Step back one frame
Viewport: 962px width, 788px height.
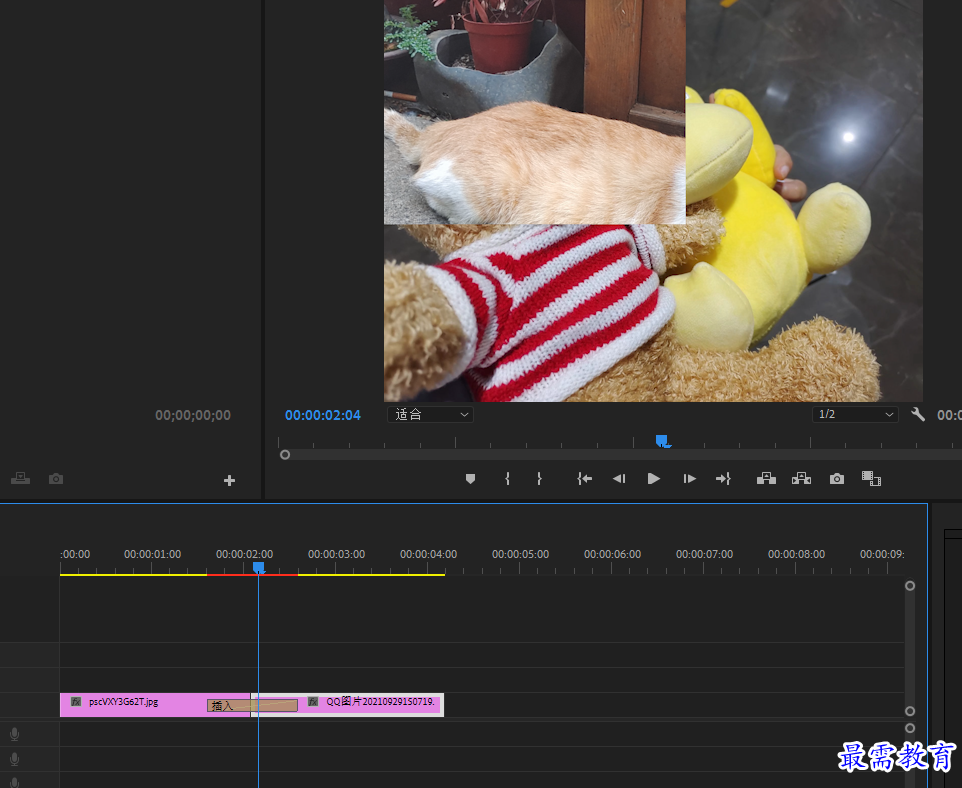coord(618,479)
